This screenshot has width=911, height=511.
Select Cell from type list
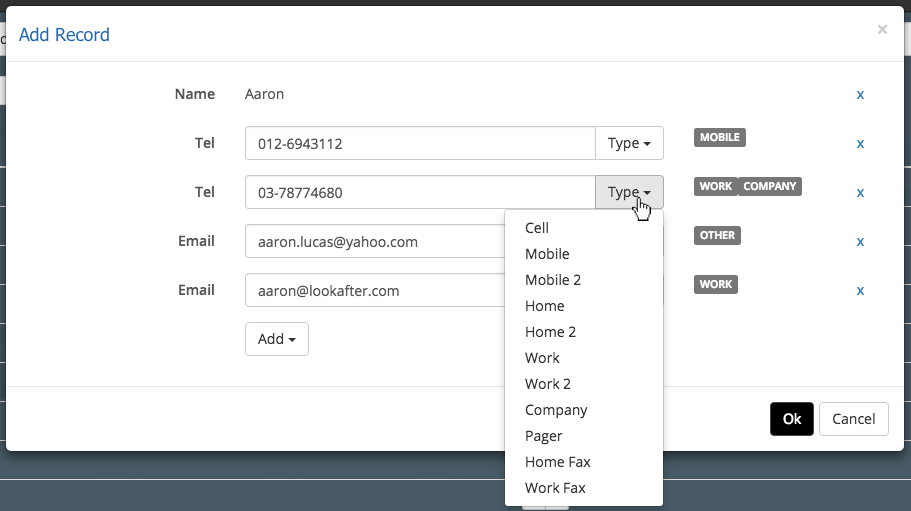coord(537,228)
